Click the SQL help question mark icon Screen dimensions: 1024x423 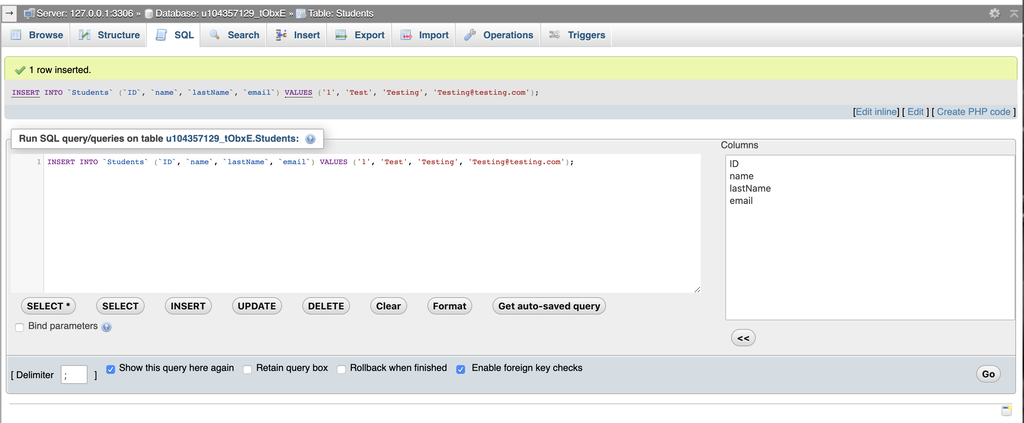[310, 140]
